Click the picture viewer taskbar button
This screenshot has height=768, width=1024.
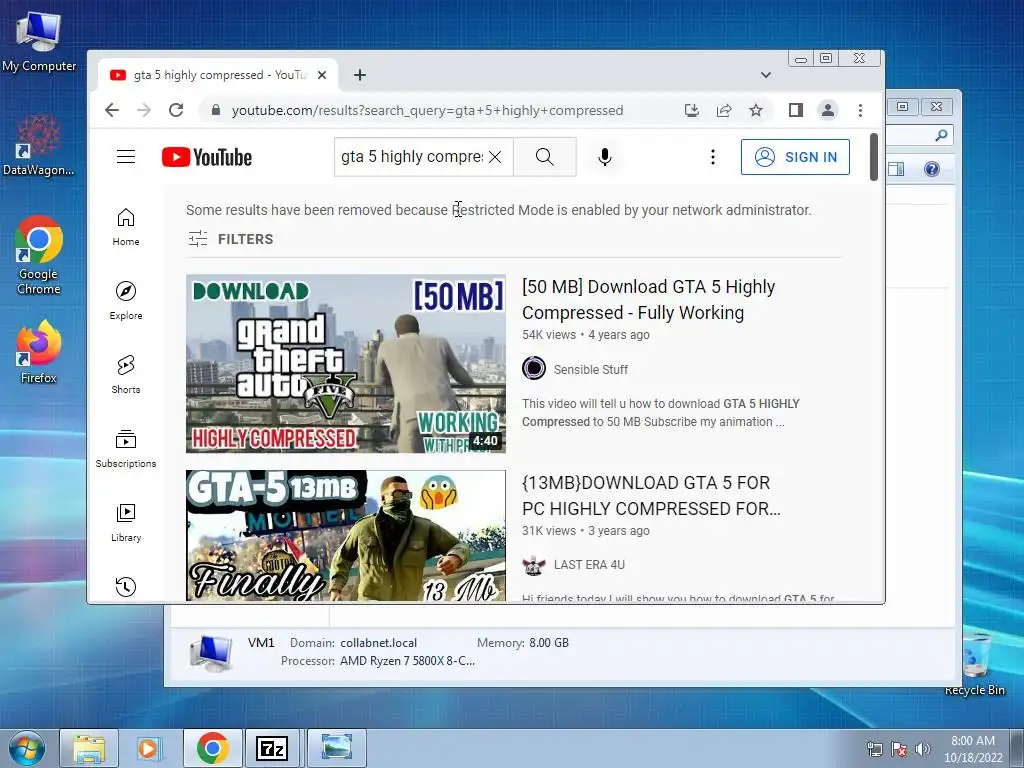[336, 748]
